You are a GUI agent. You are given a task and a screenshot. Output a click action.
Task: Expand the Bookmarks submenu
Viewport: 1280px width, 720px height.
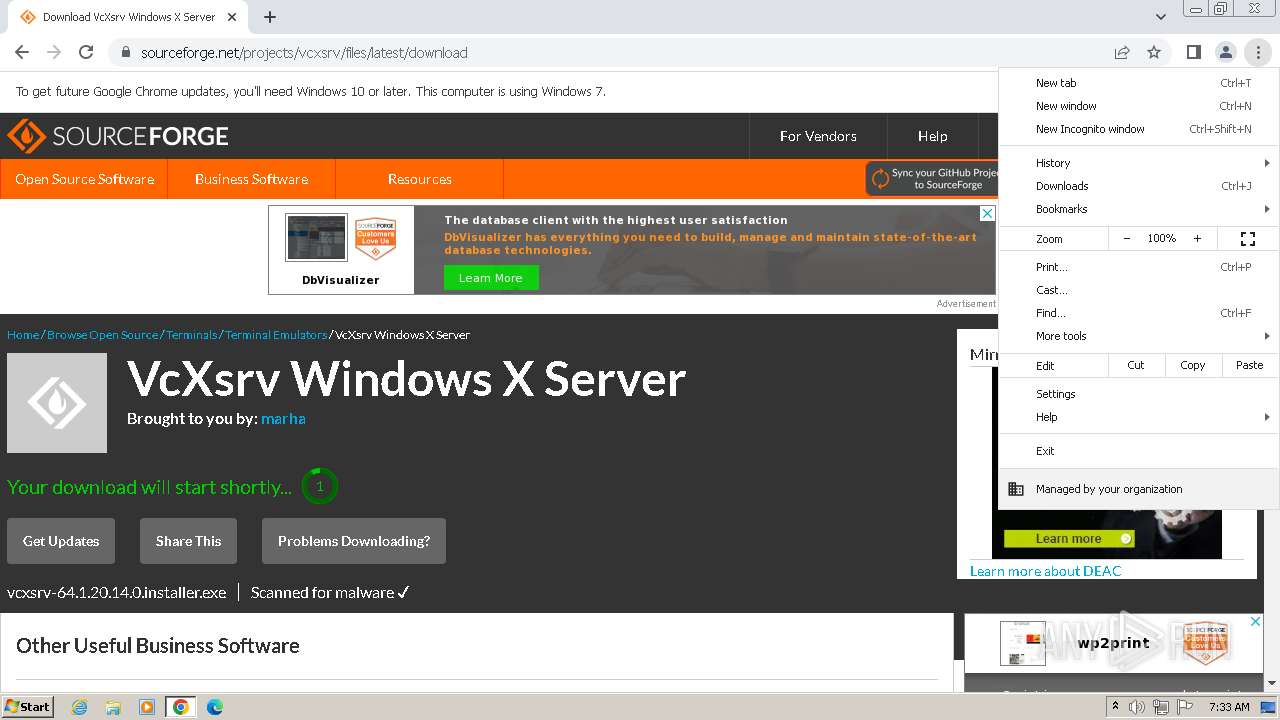(x=1139, y=209)
